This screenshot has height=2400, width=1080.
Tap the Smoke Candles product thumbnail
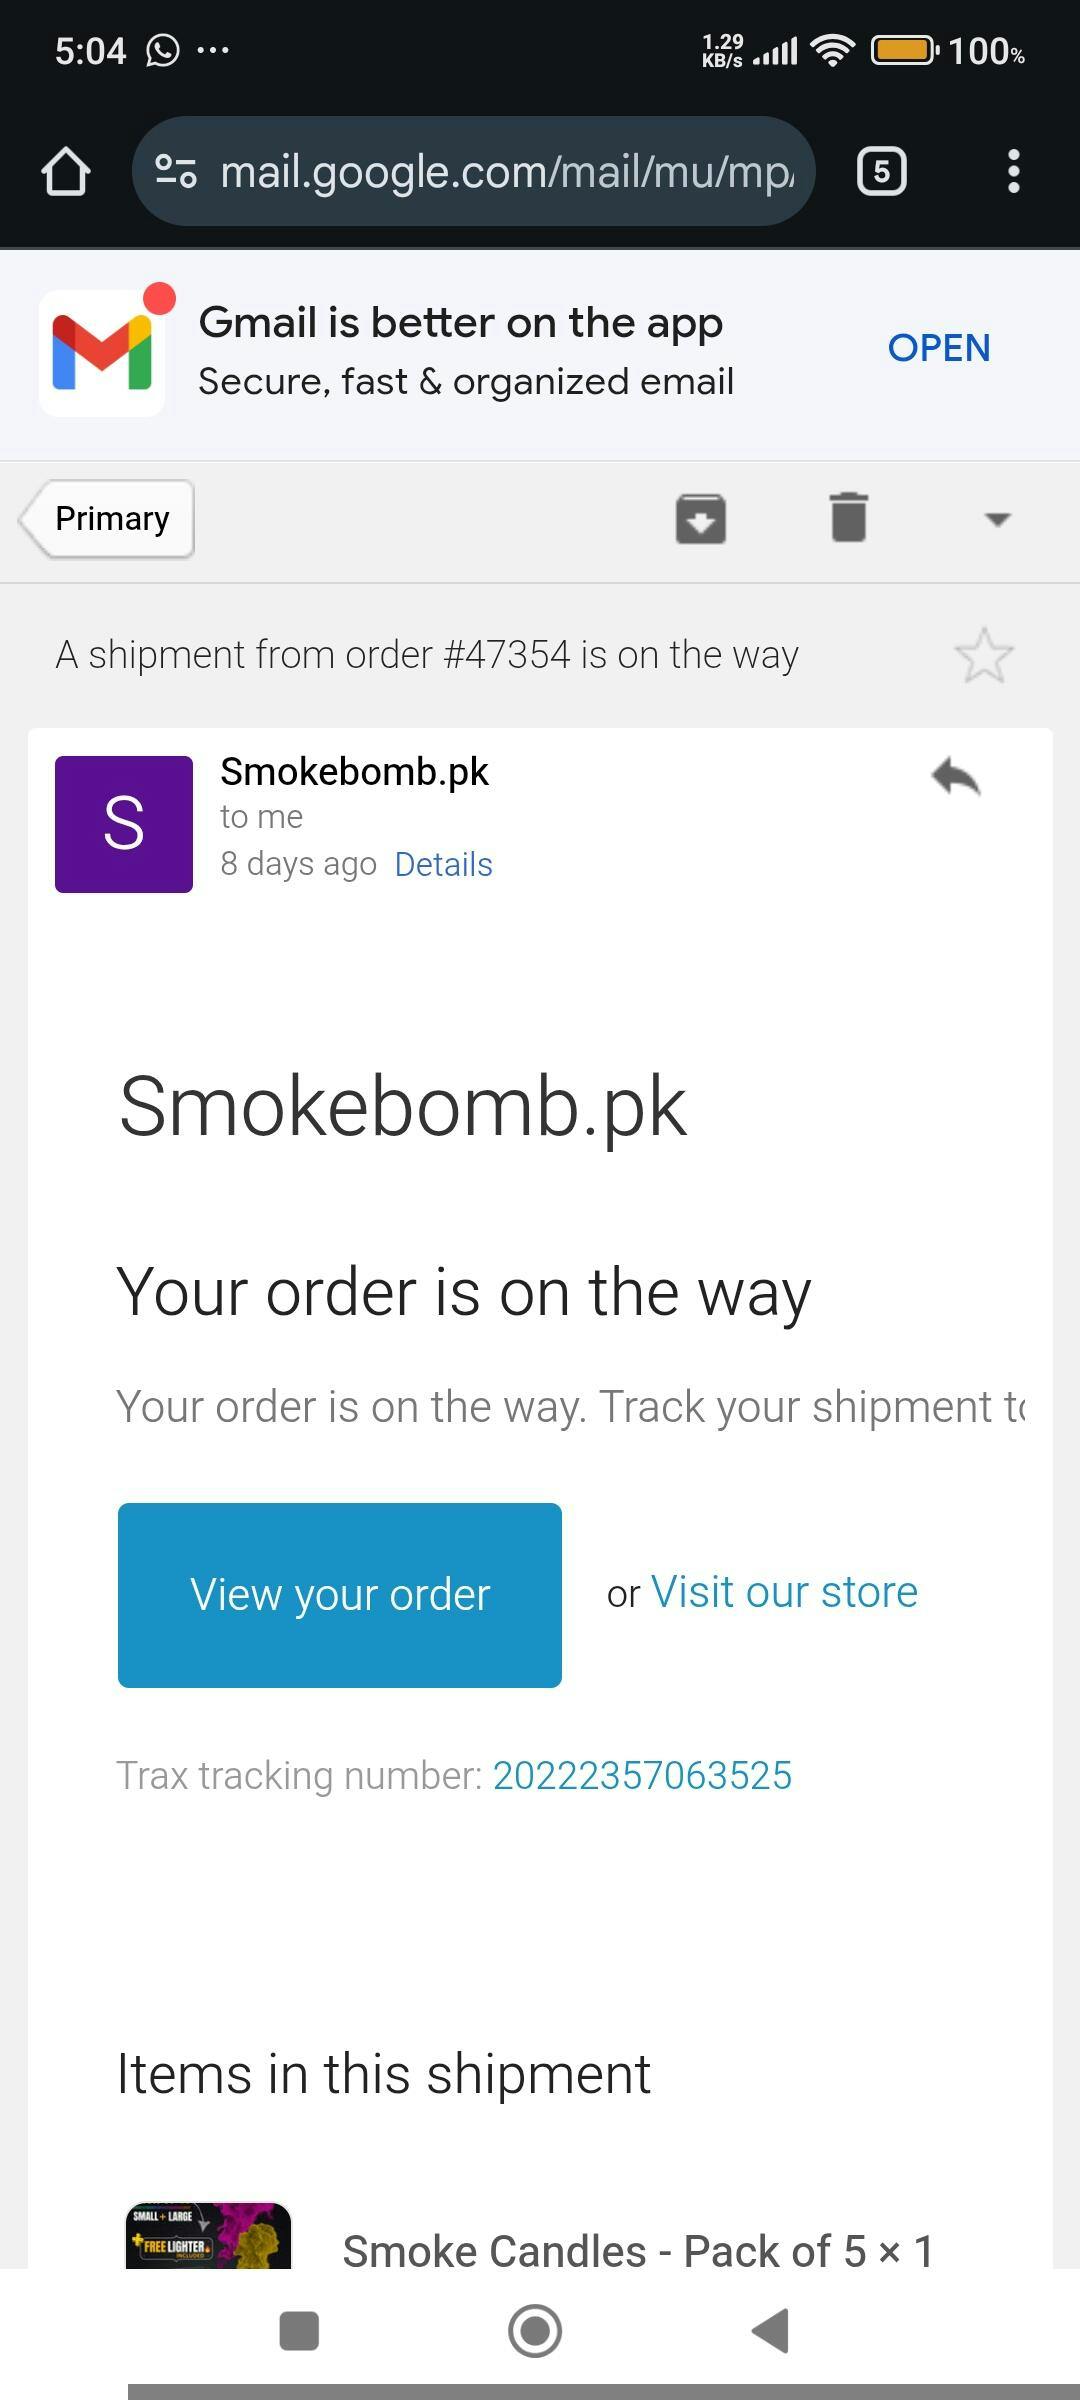[208, 2235]
